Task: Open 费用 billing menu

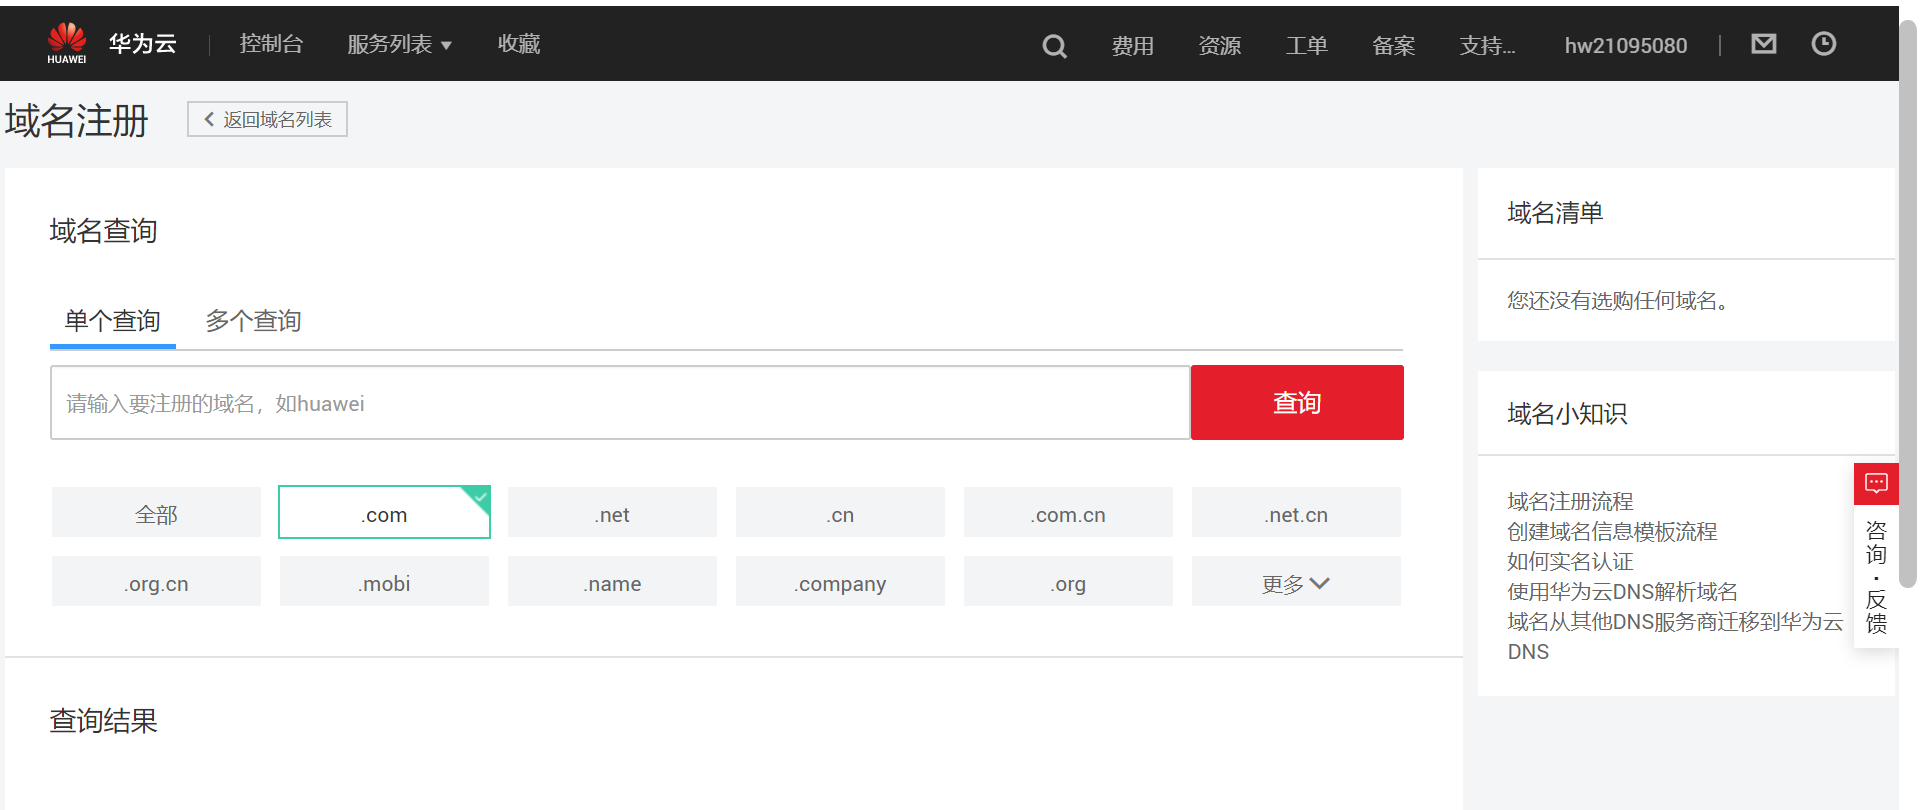Action: (1133, 46)
